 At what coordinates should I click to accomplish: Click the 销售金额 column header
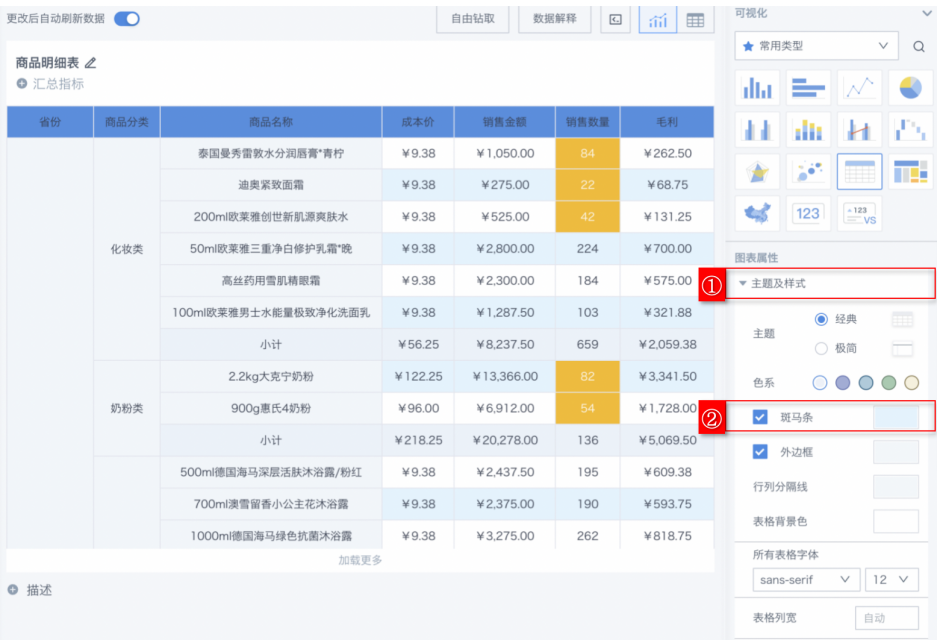click(x=504, y=122)
